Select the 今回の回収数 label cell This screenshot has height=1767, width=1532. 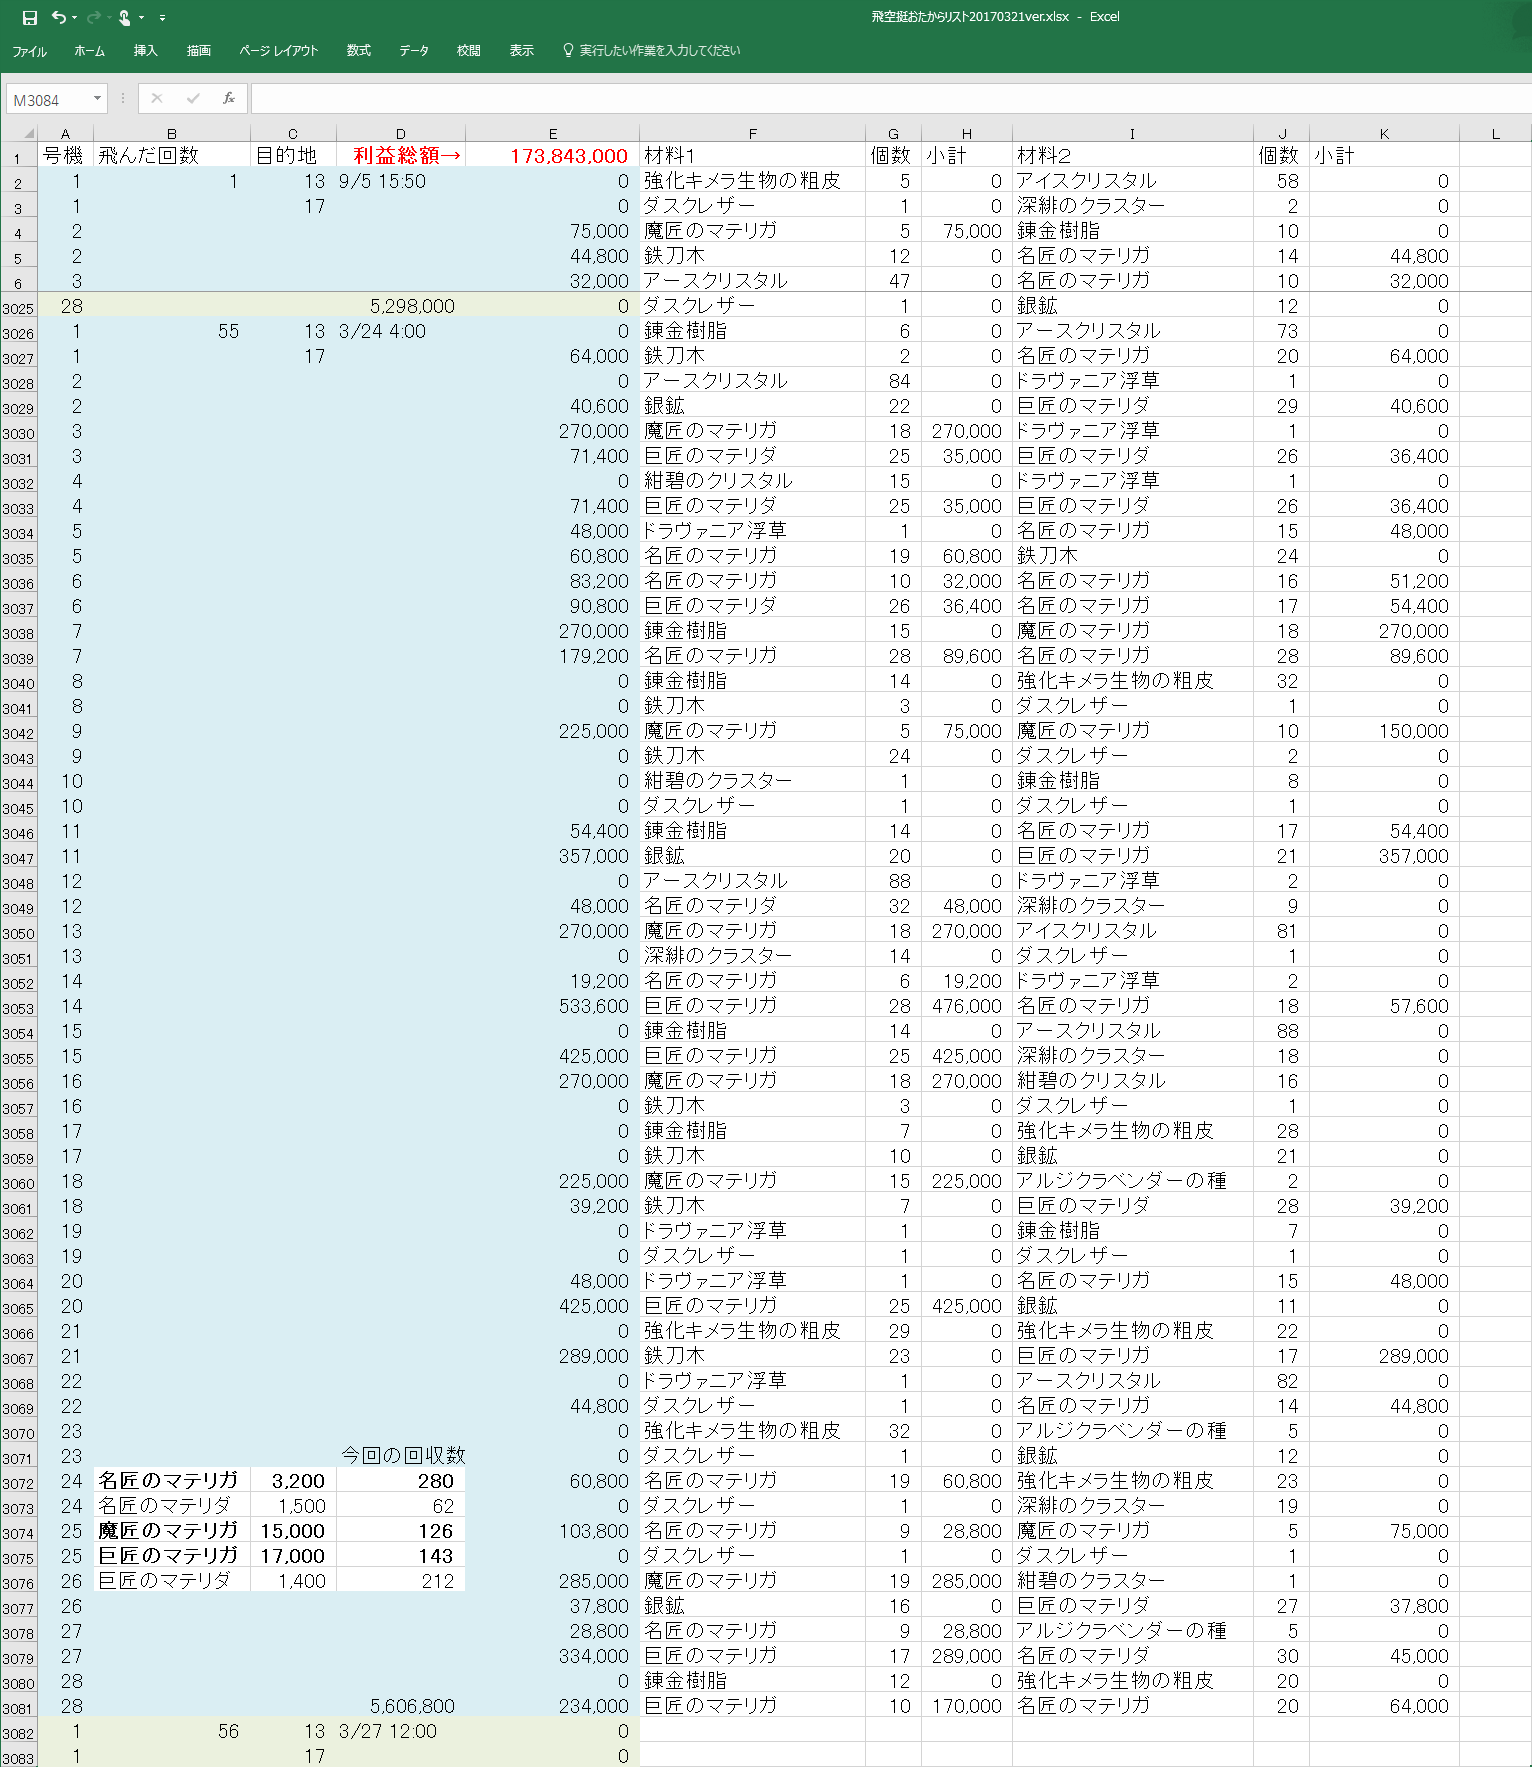(401, 1455)
